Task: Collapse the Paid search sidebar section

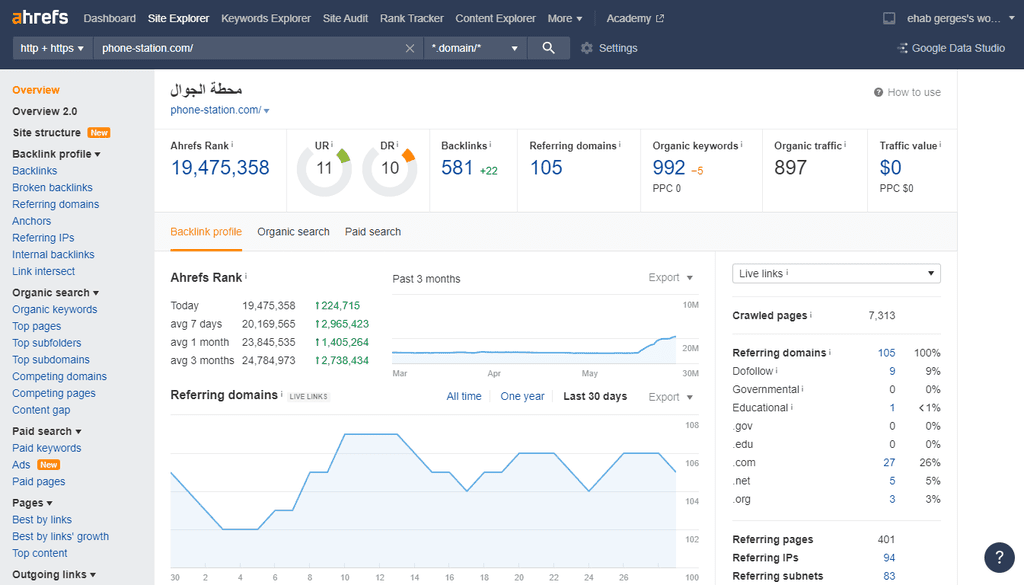Action: 46,431
